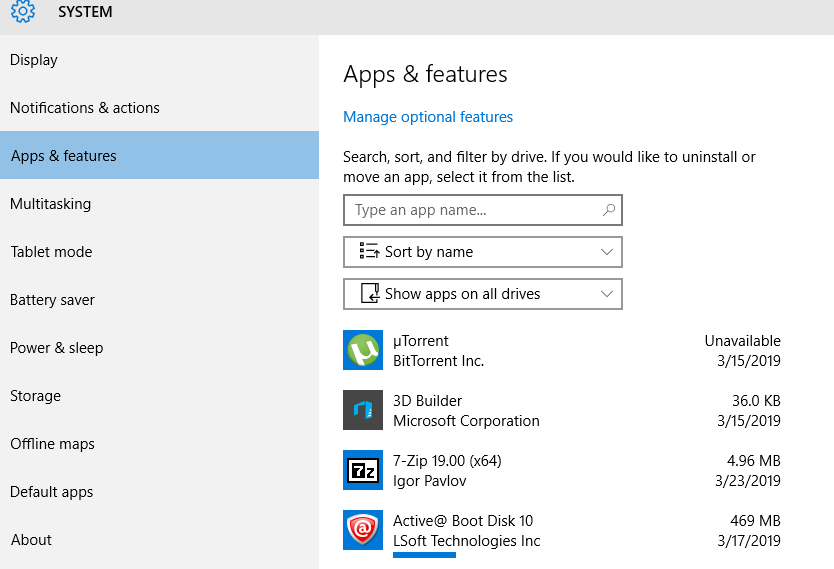The height and width of the screenshot is (569, 834).
Task: Select the 3D Builder app icon
Action: click(x=363, y=410)
